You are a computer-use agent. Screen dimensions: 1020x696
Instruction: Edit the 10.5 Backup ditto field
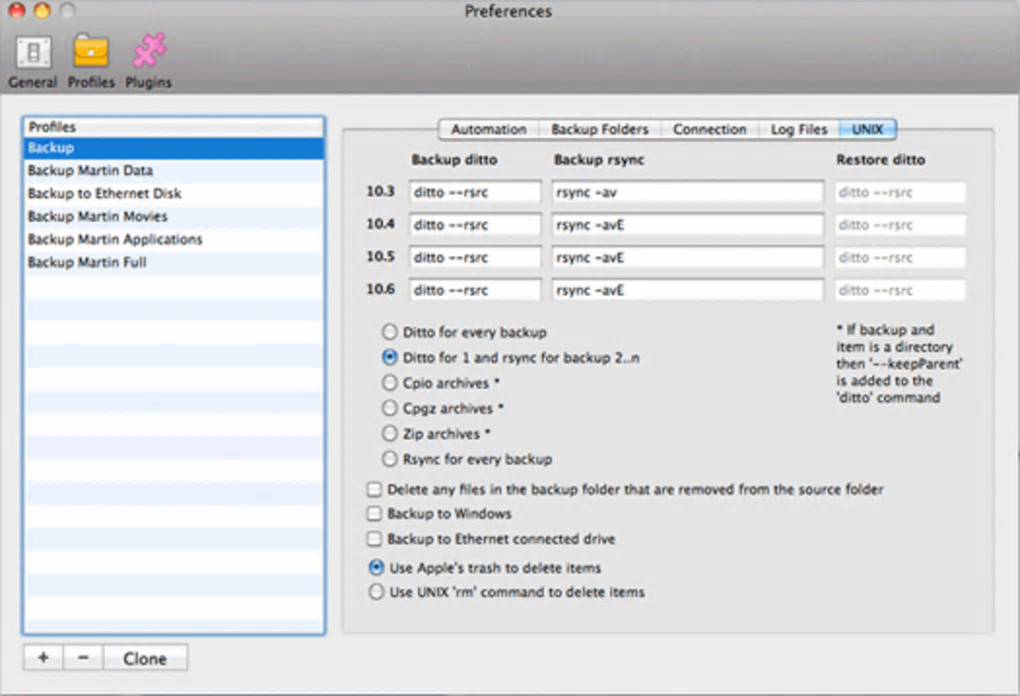(475, 258)
